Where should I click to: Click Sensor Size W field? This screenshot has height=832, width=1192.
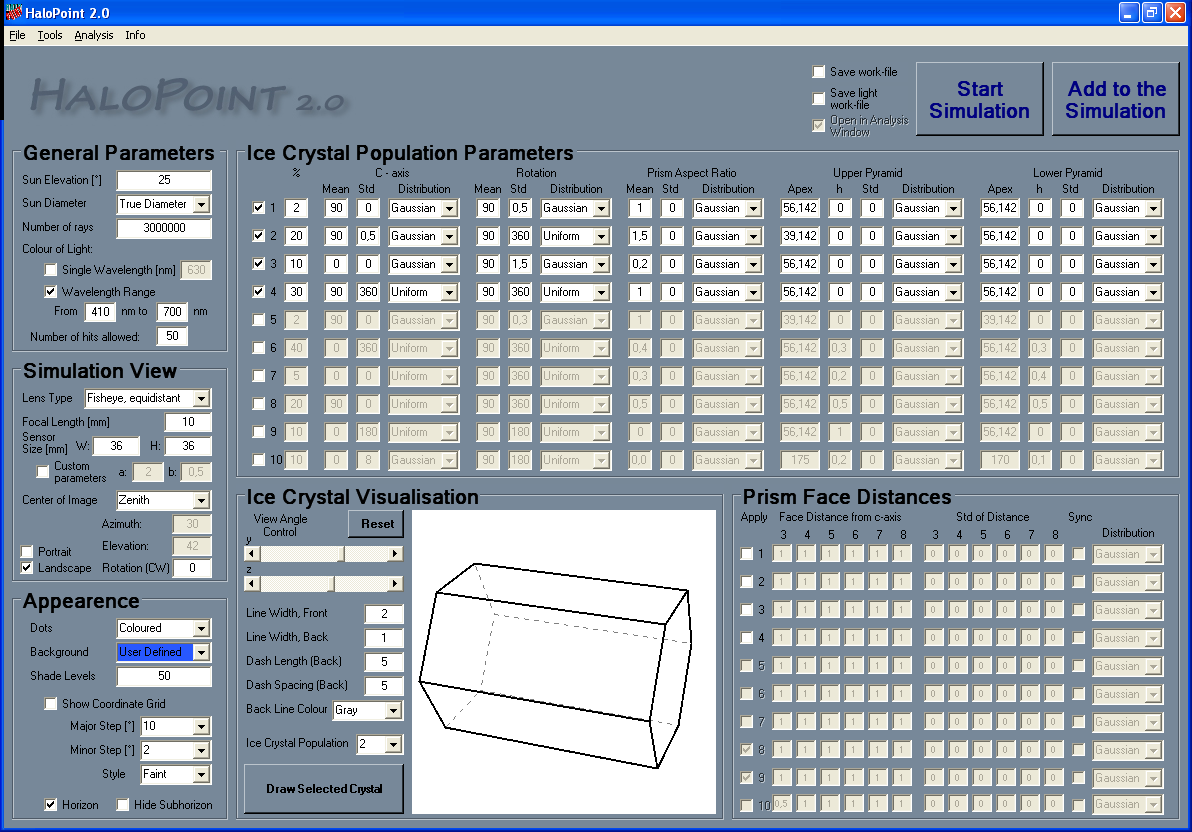point(116,446)
